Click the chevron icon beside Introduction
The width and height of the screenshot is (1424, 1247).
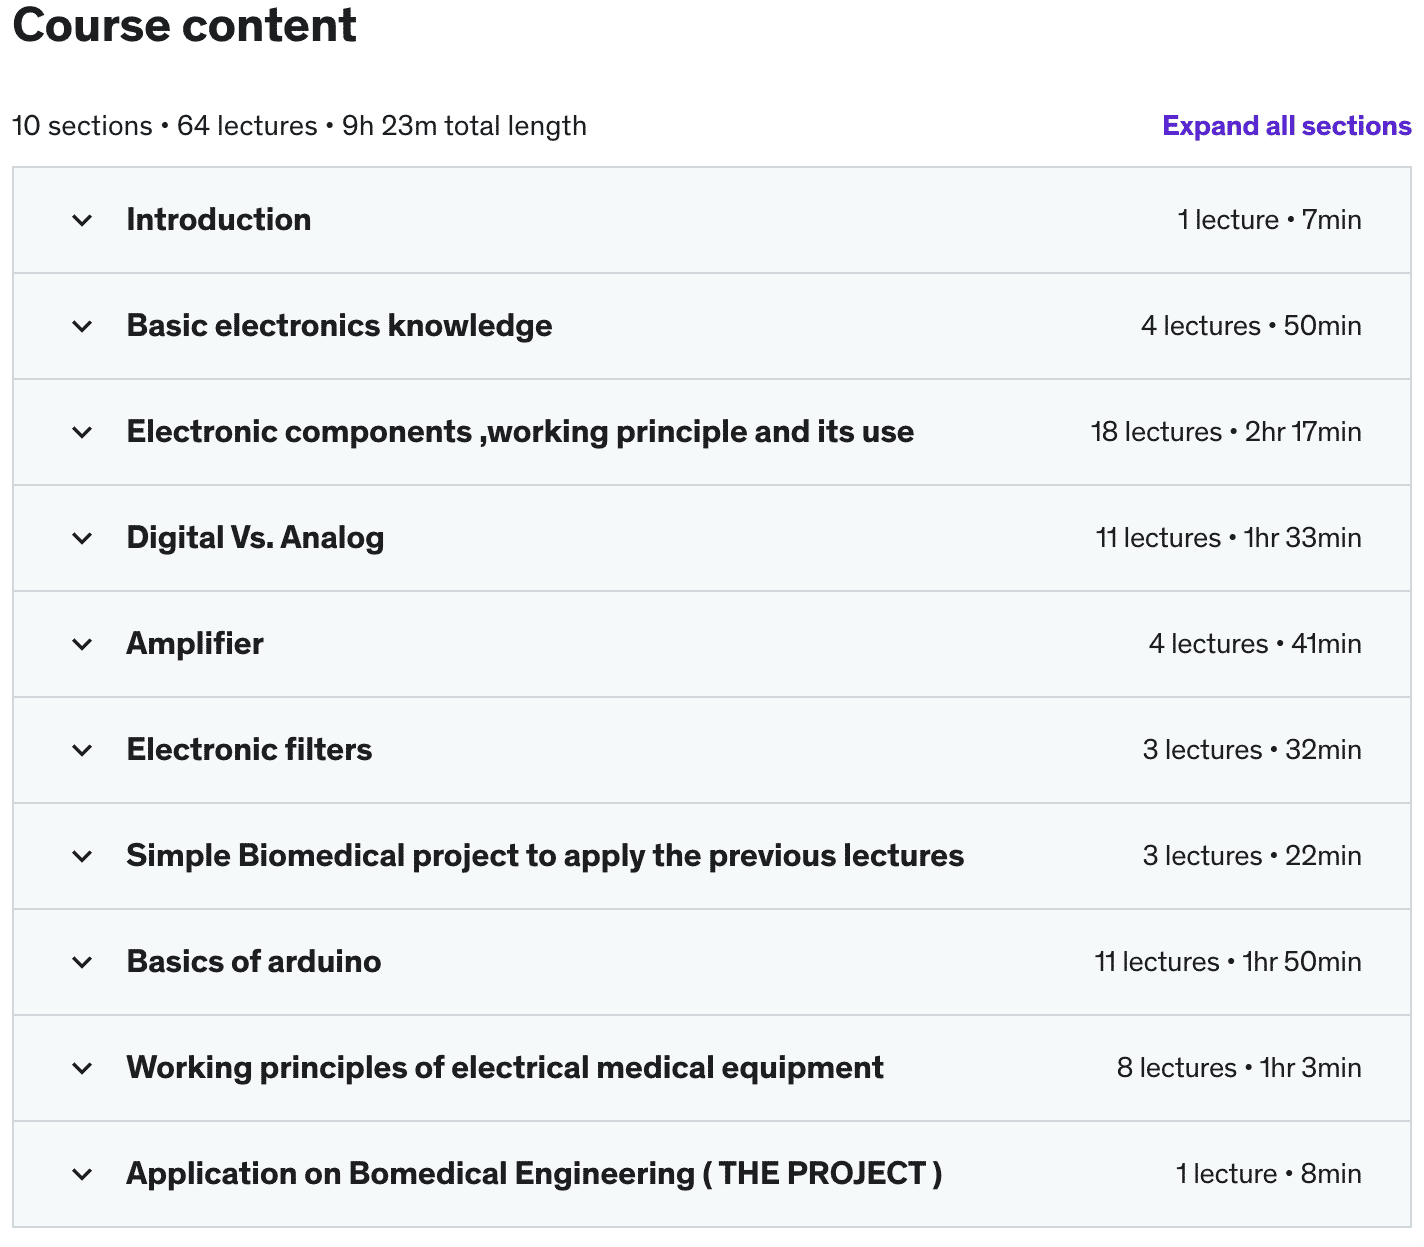coord(83,220)
